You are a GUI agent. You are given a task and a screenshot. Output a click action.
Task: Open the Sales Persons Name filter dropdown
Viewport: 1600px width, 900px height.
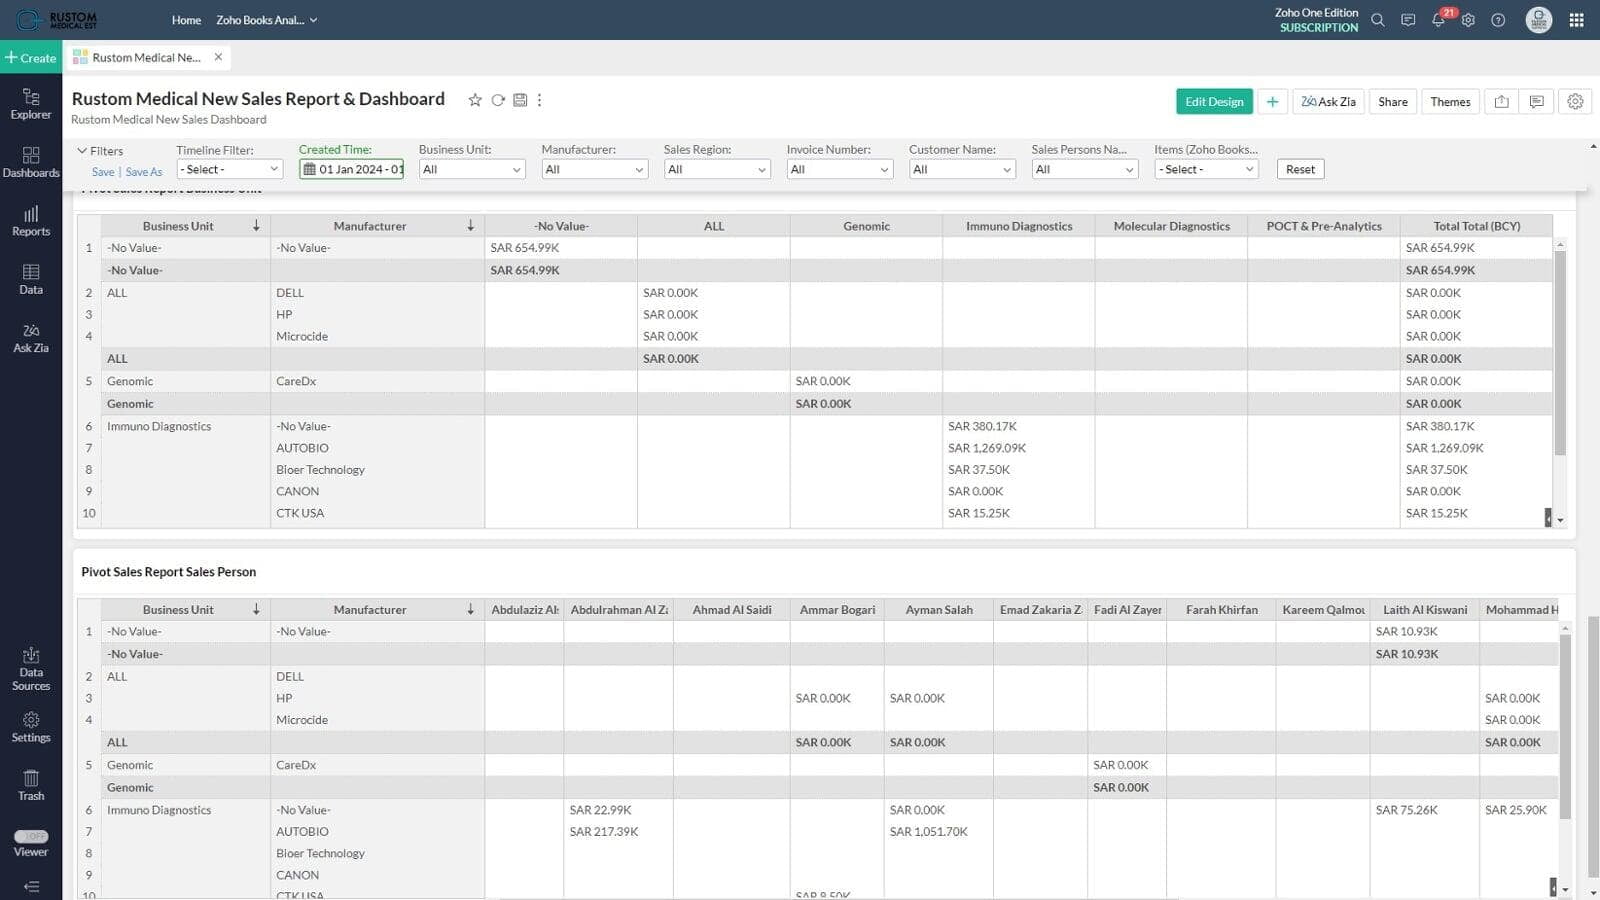click(x=1085, y=169)
